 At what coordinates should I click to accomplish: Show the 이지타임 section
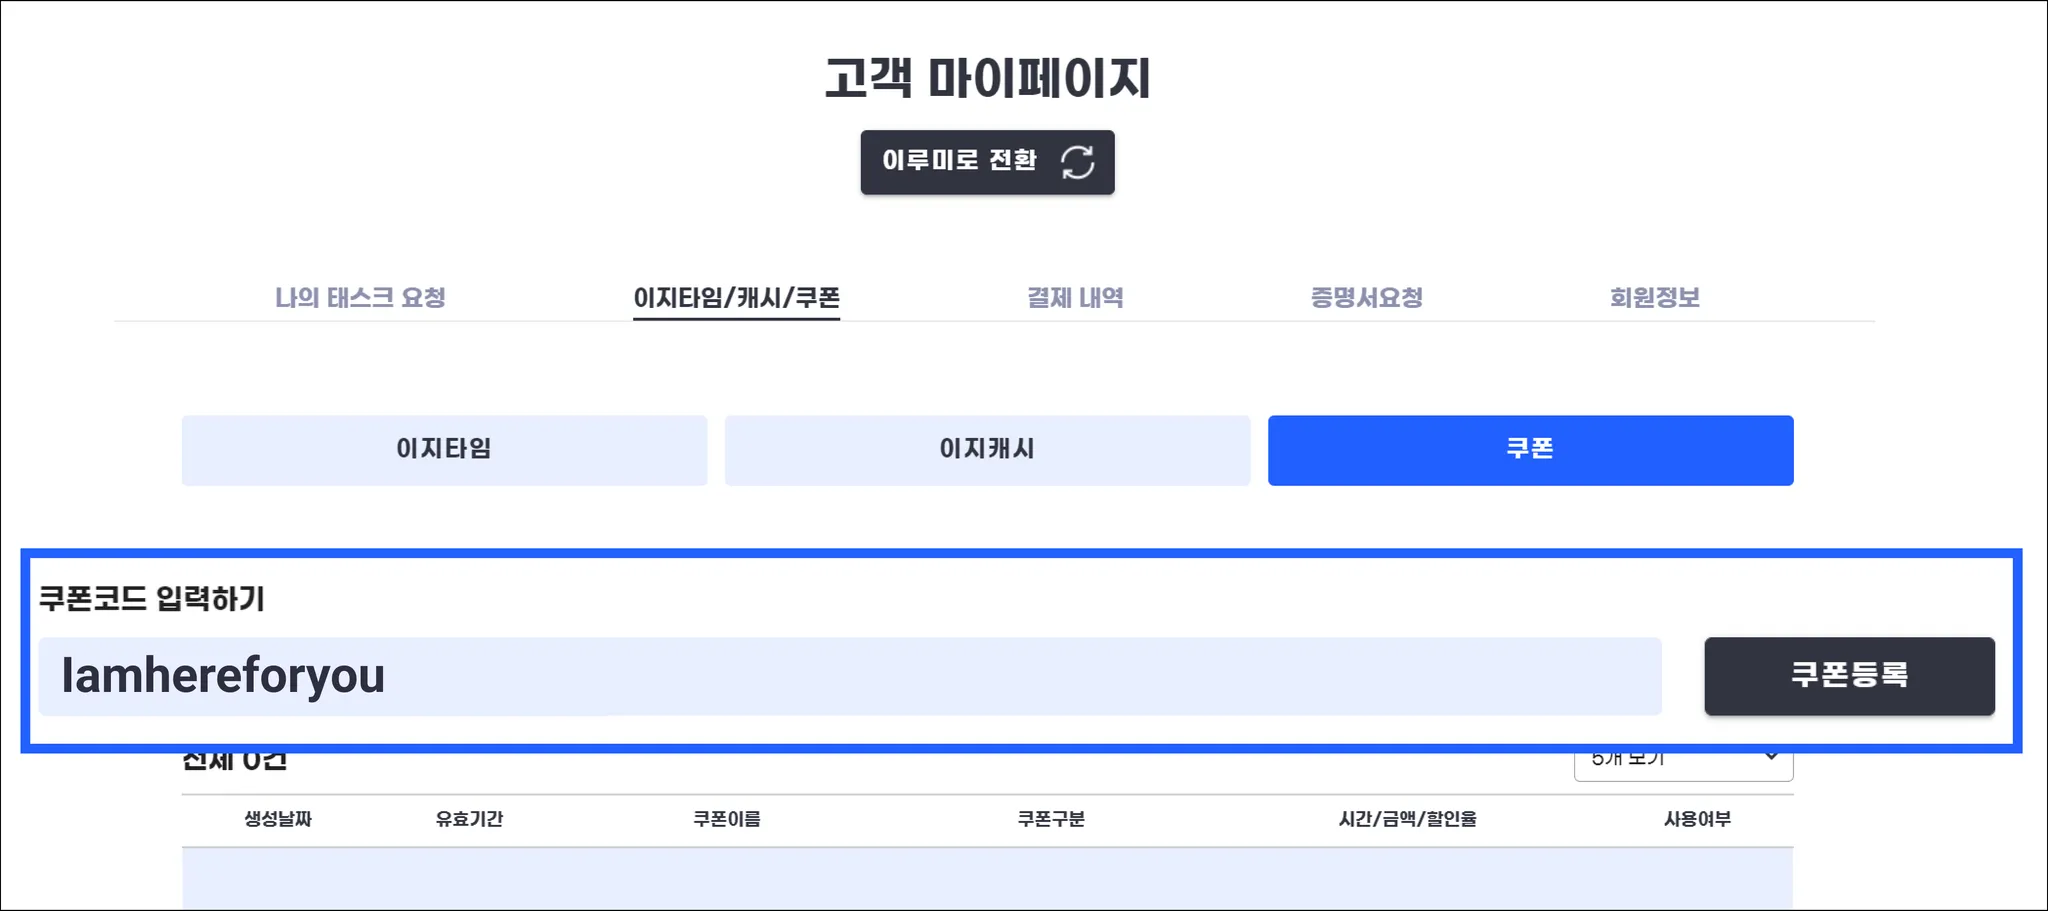click(x=444, y=450)
